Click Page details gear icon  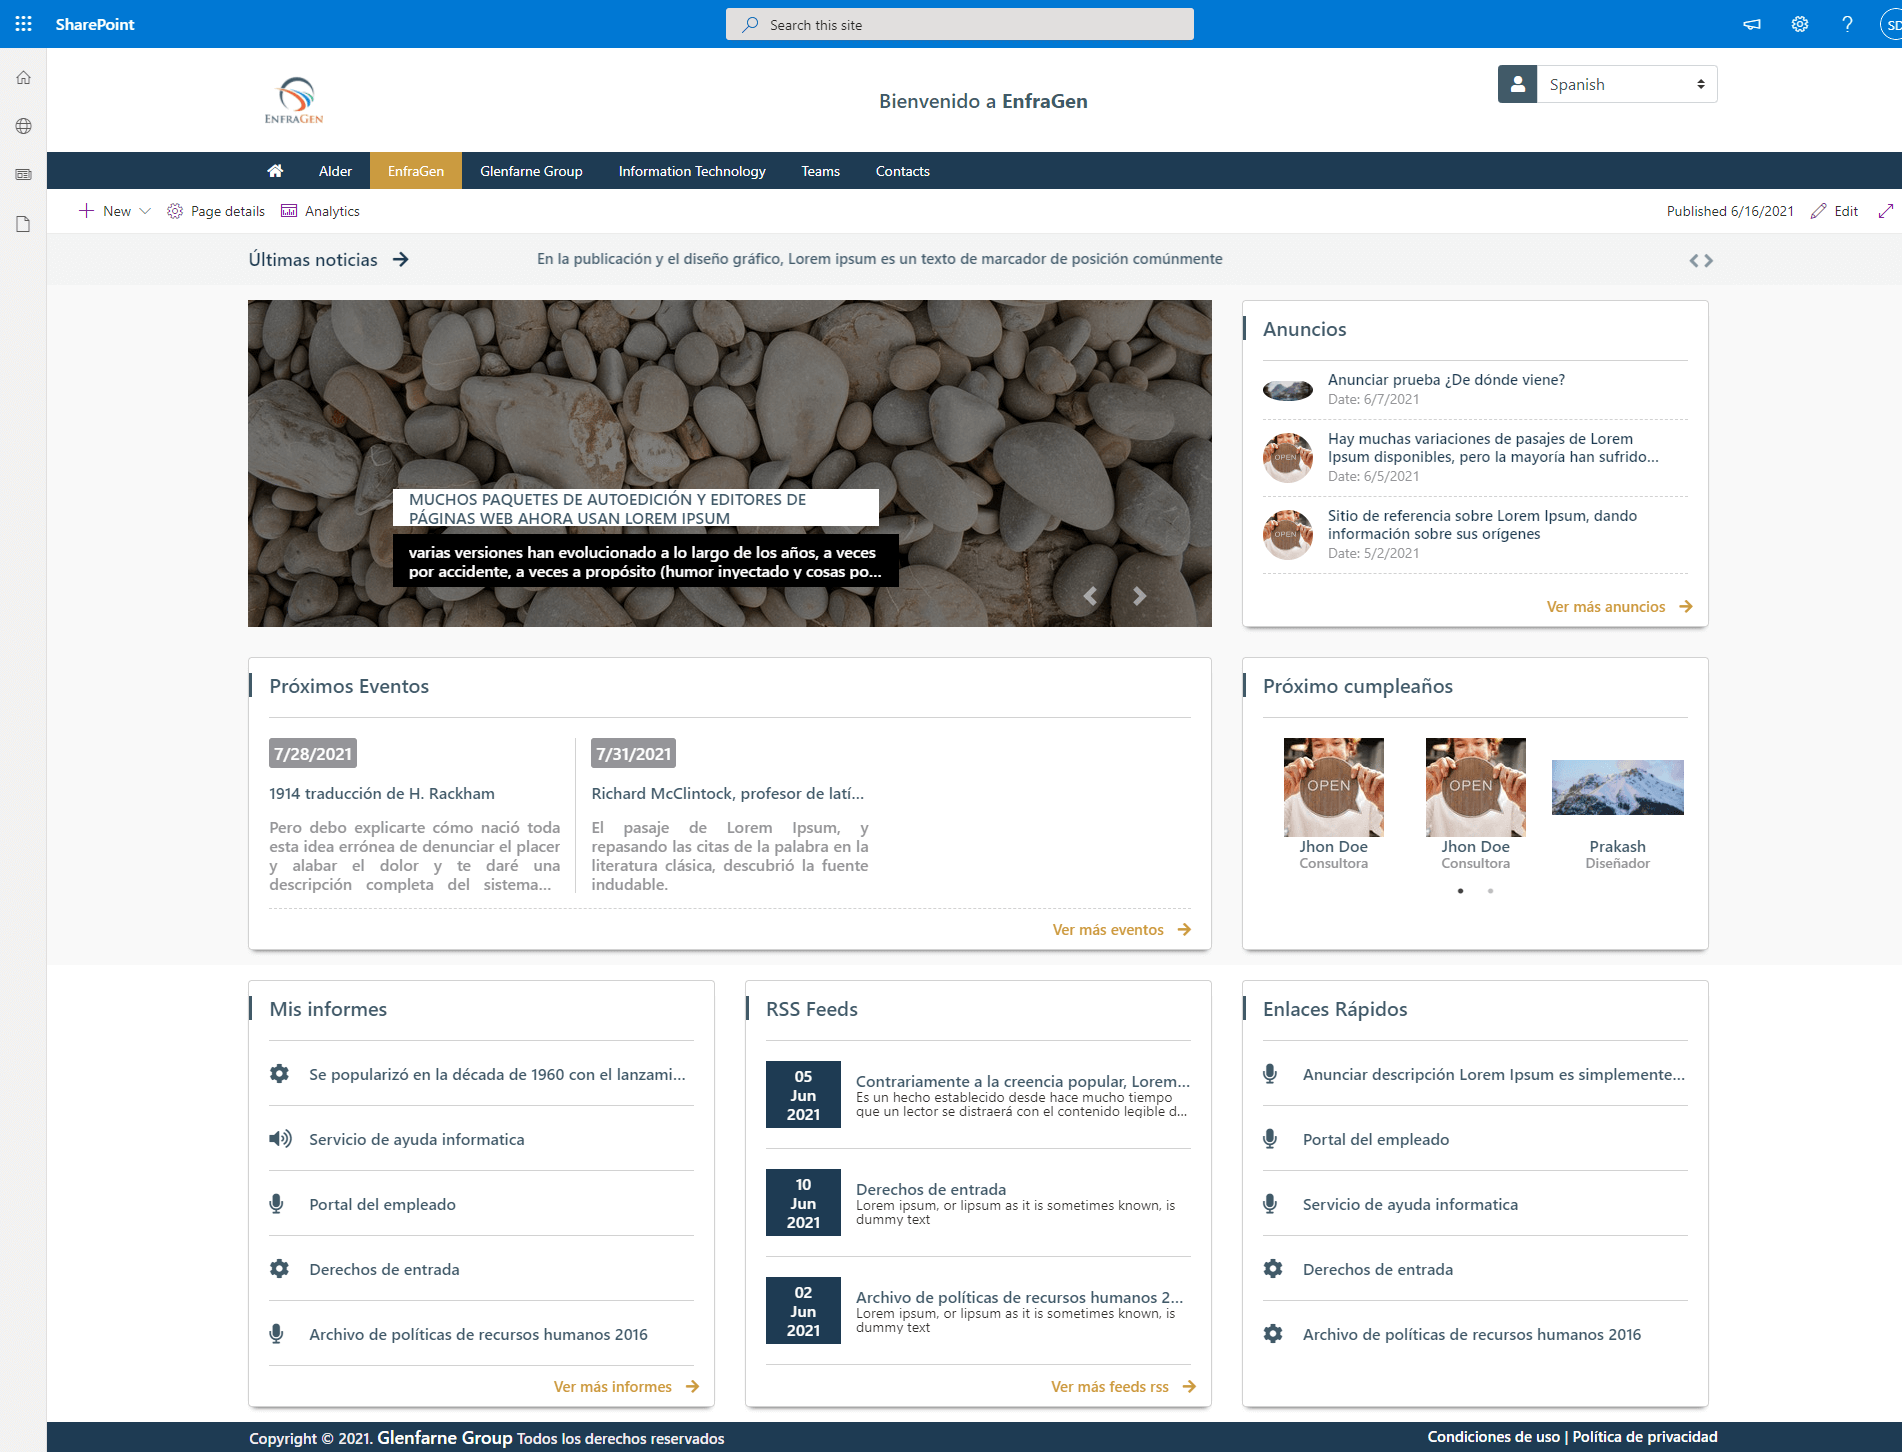pos(175,211)
